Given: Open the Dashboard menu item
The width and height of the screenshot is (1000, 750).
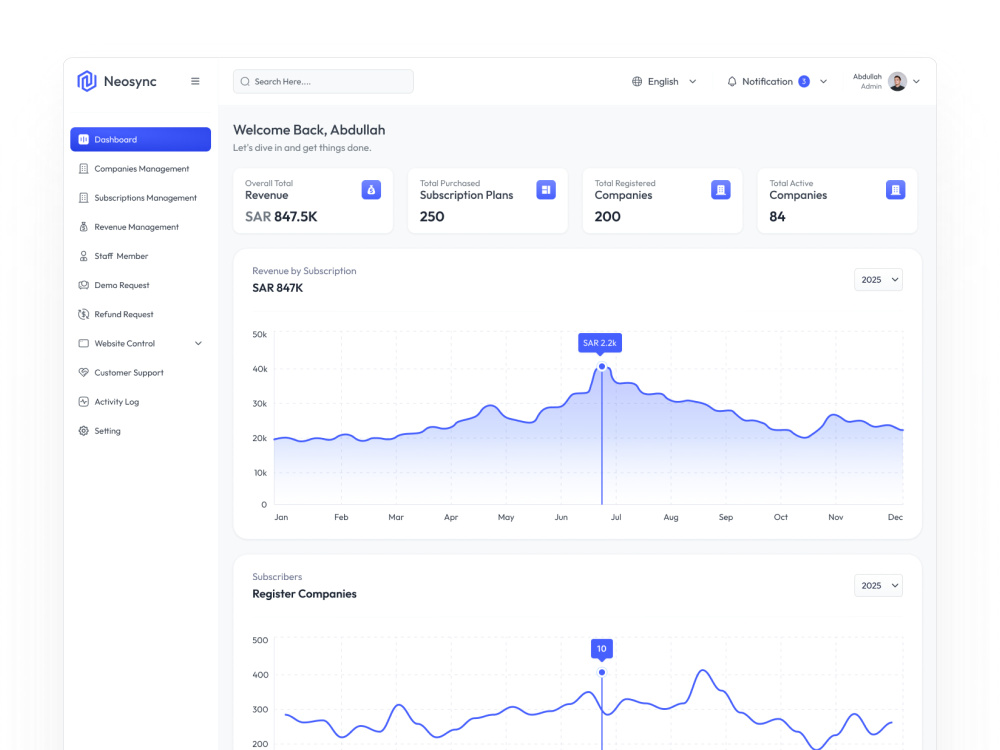Looking at the screenshot, I should 140,139.
